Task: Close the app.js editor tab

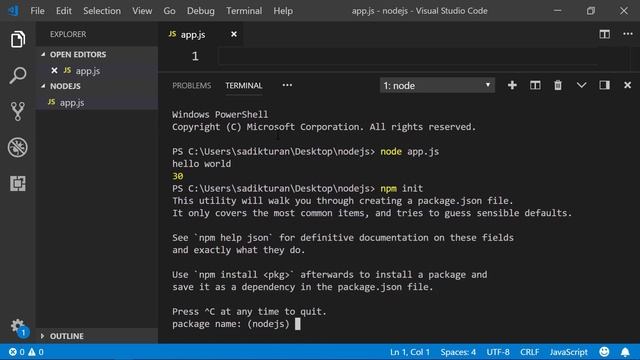Action: (233, 34)
